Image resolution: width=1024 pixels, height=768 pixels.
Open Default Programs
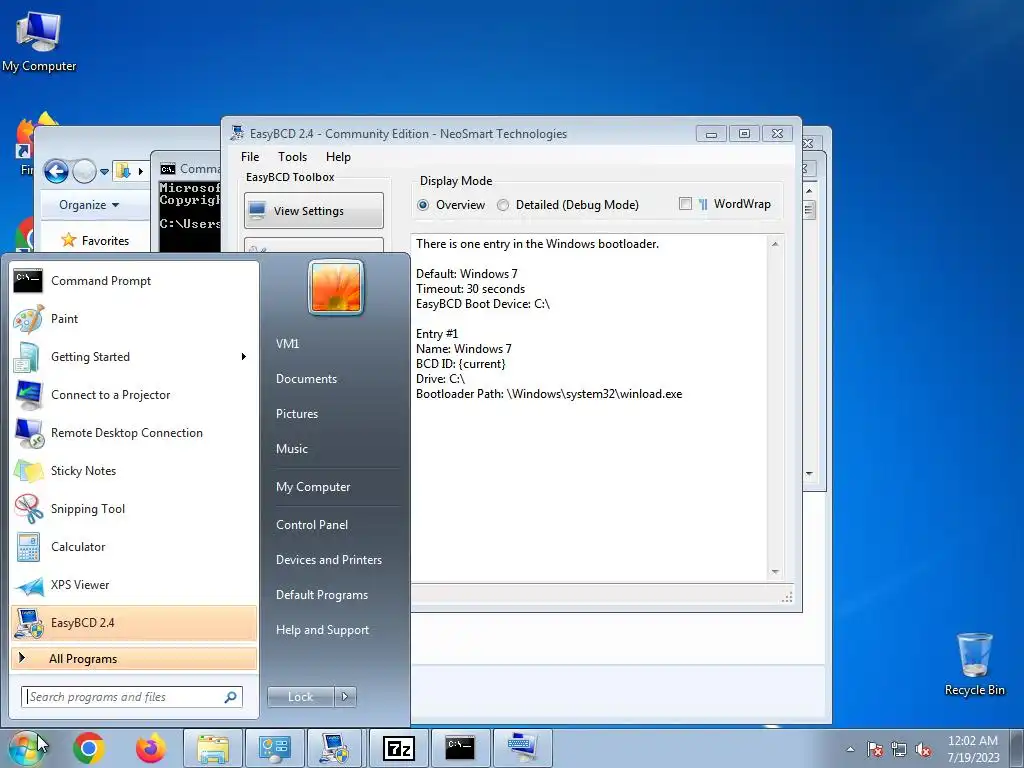click(x=322, y=595)
